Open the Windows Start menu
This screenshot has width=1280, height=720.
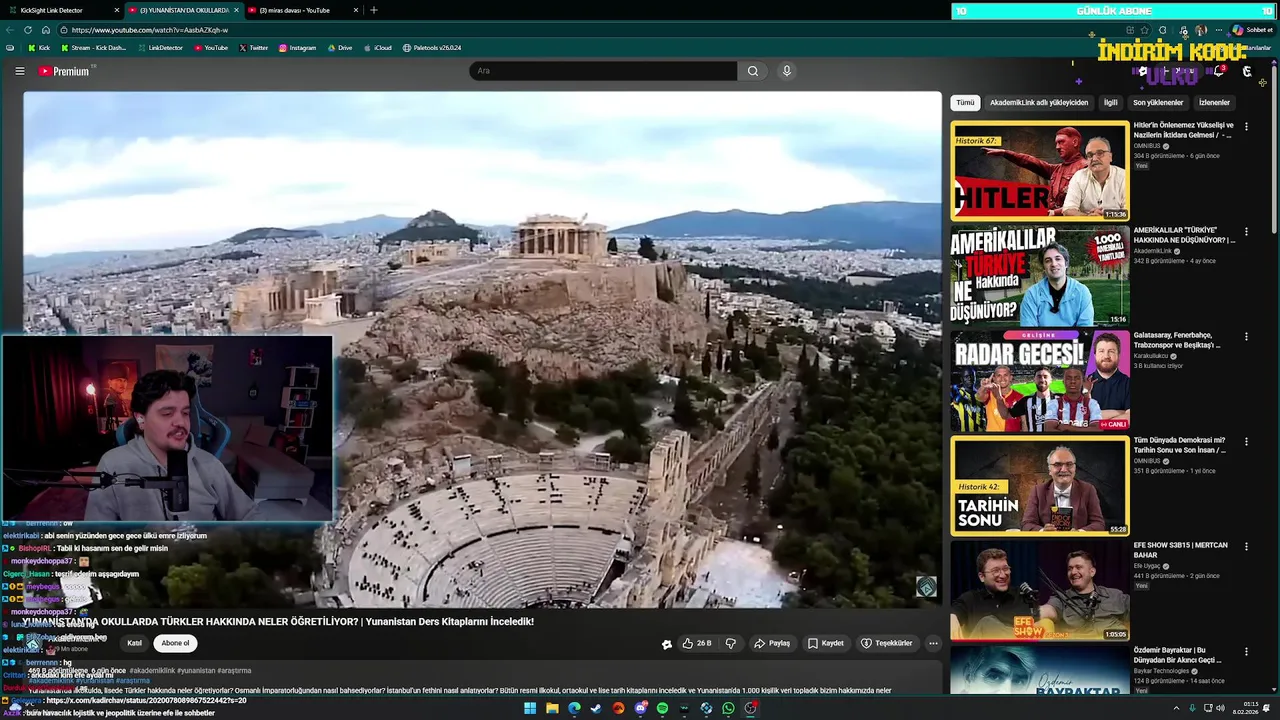530,708
